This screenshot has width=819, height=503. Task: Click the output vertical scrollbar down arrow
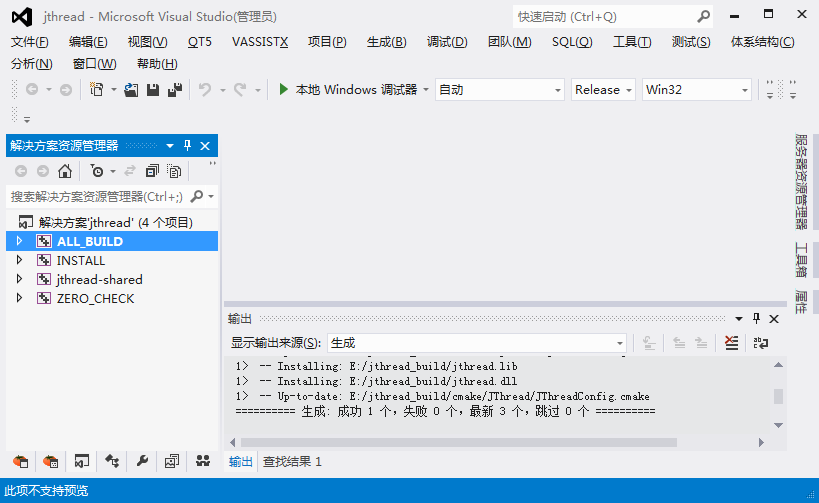point(778,425)
